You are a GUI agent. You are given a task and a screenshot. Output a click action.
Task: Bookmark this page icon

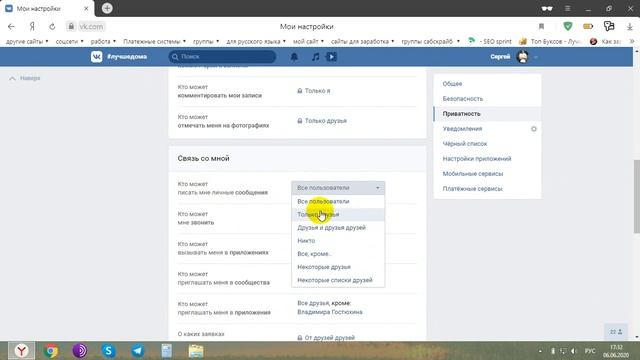coord(541,27)
